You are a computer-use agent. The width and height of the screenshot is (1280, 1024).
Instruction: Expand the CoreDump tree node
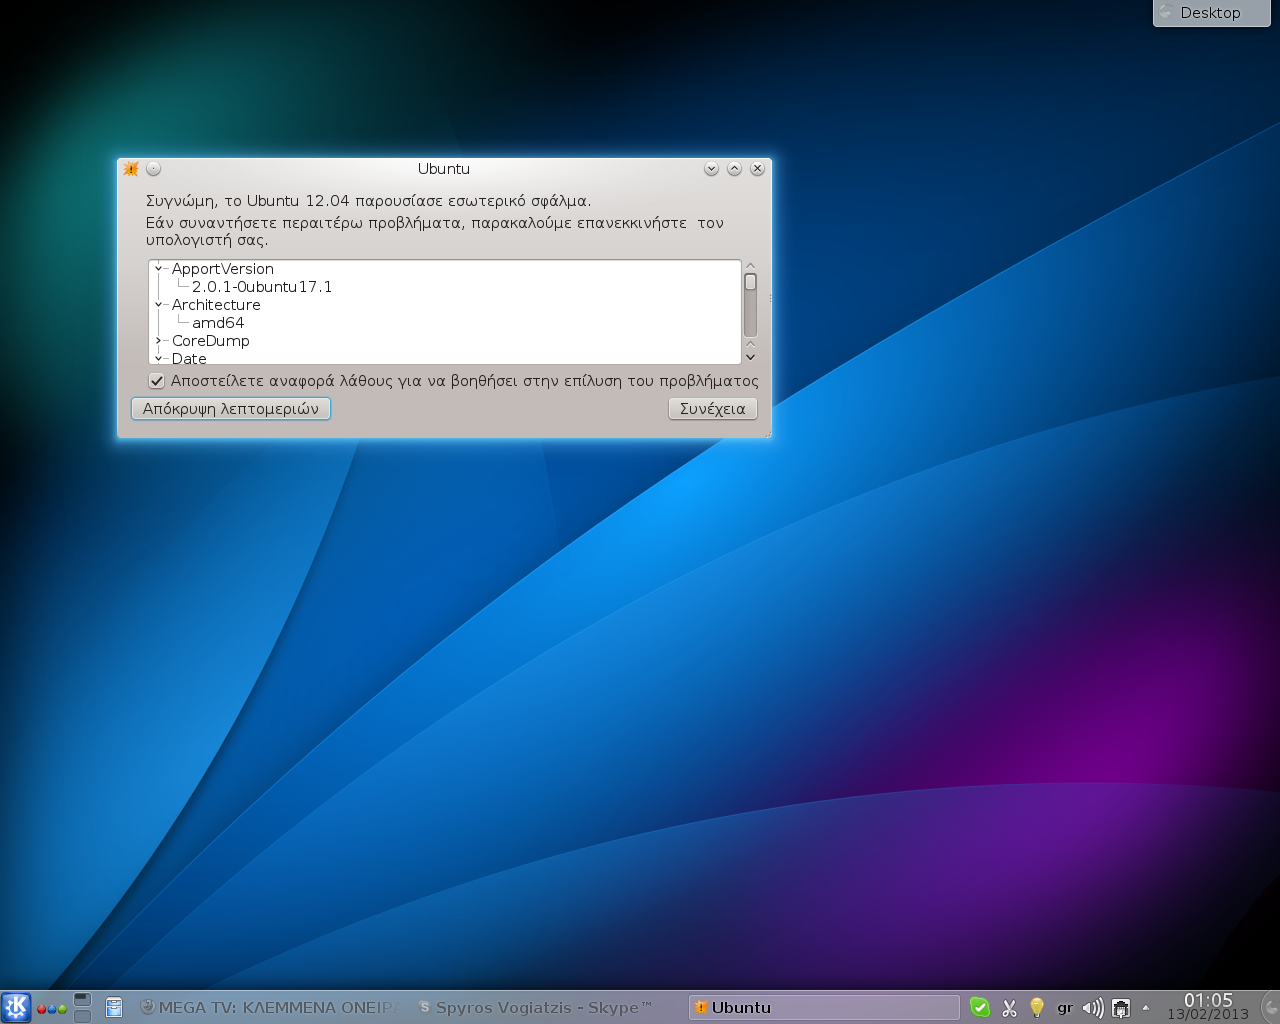[x=158, y=341]
